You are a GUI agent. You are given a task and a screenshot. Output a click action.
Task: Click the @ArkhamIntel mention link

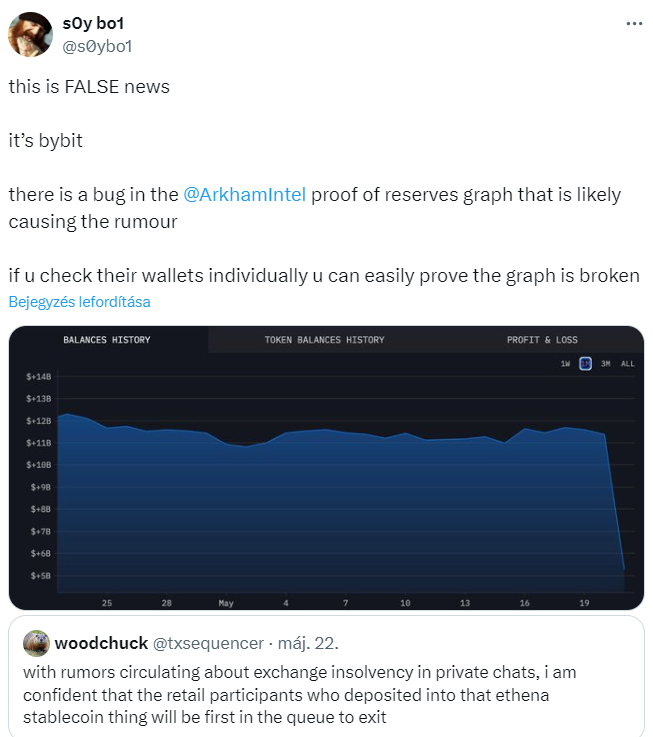(x=244, y=195)
